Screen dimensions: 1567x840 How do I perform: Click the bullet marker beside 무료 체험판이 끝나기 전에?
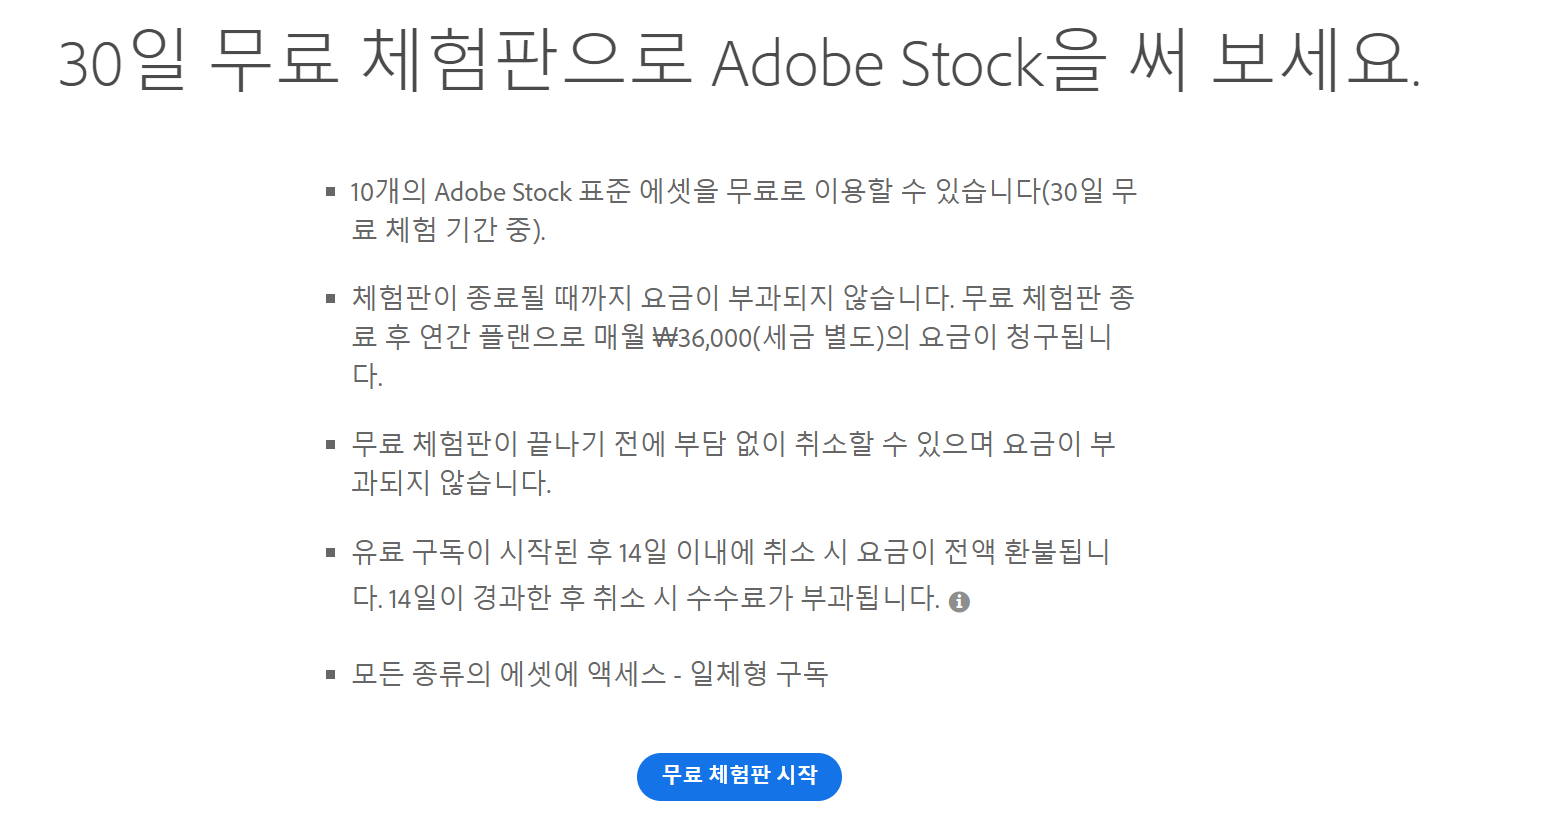pyautogui.click(x=331, y=444)
